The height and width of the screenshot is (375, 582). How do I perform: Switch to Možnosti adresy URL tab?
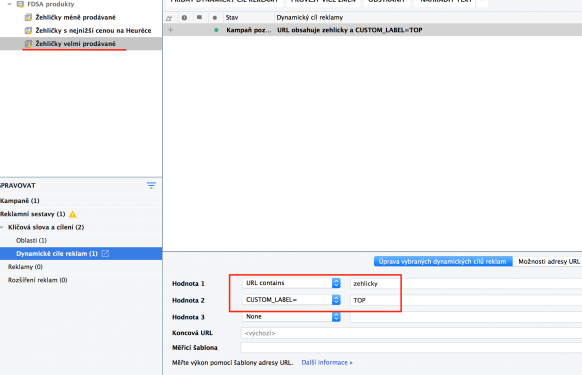[x=549, y=261]
